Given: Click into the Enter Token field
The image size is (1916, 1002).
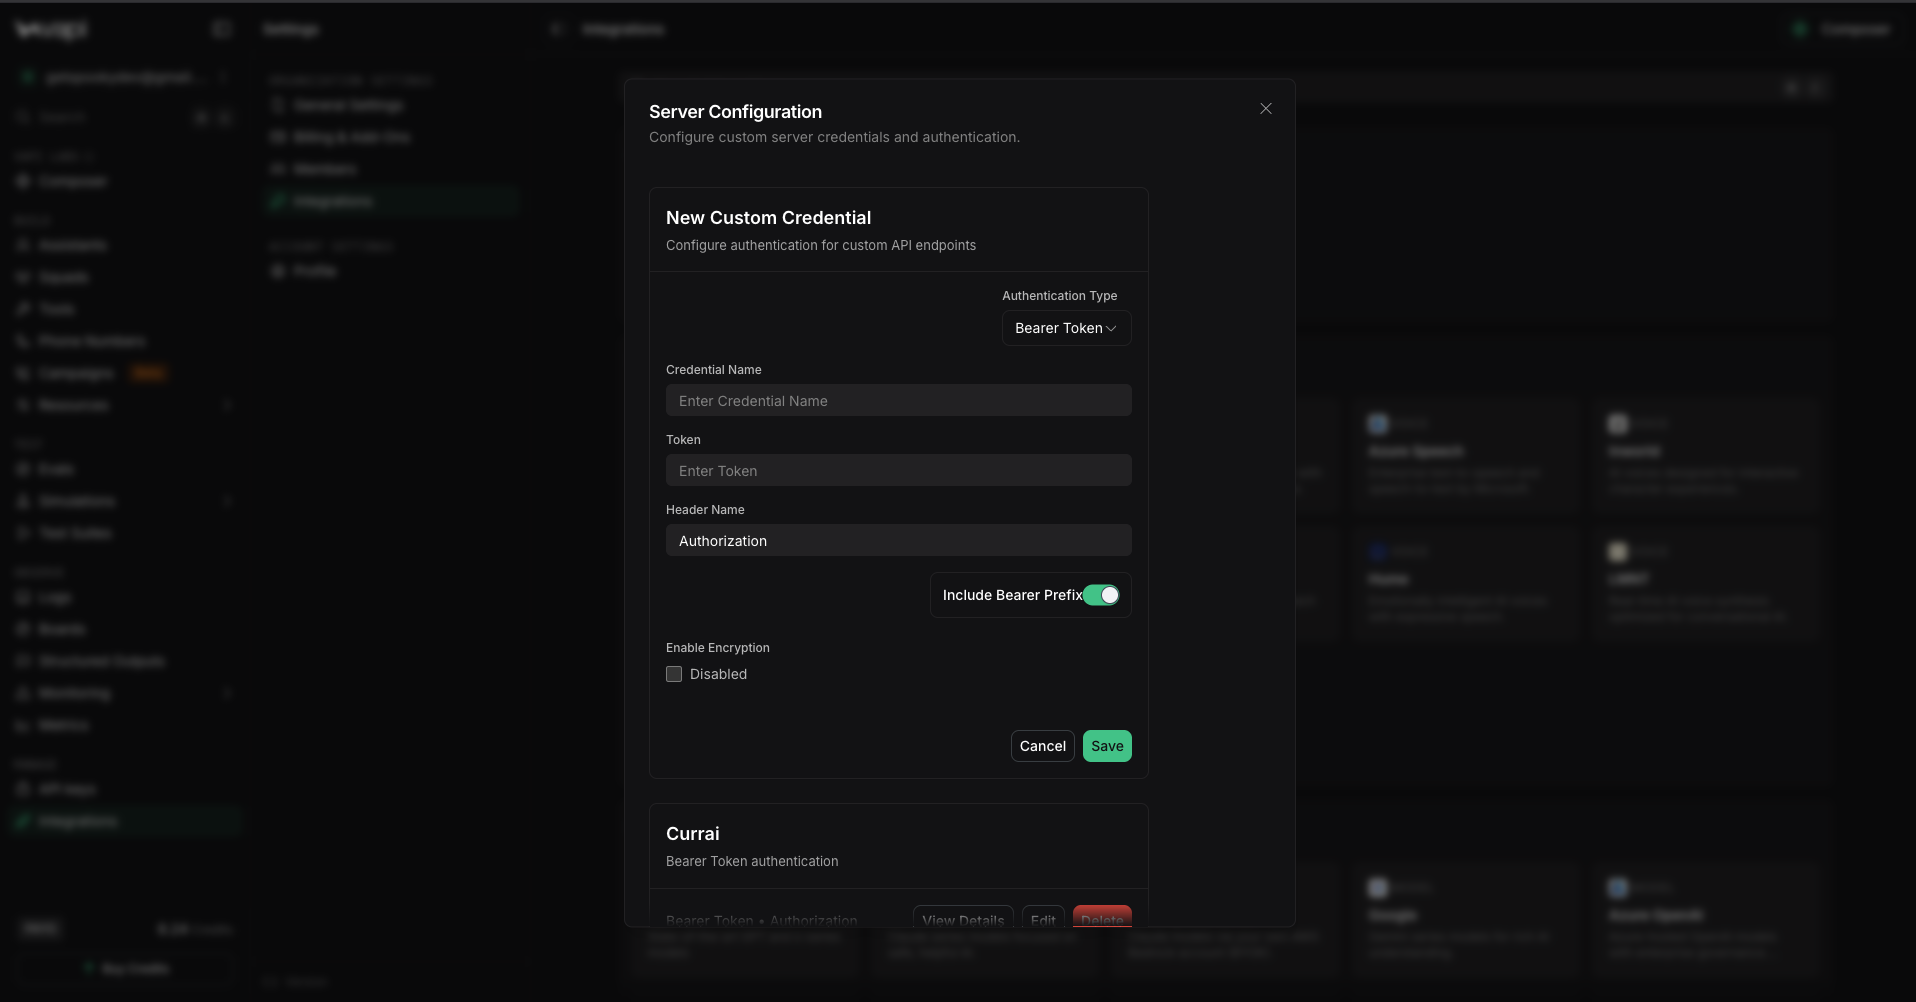Looking at the screenshot, I should 898,471.
